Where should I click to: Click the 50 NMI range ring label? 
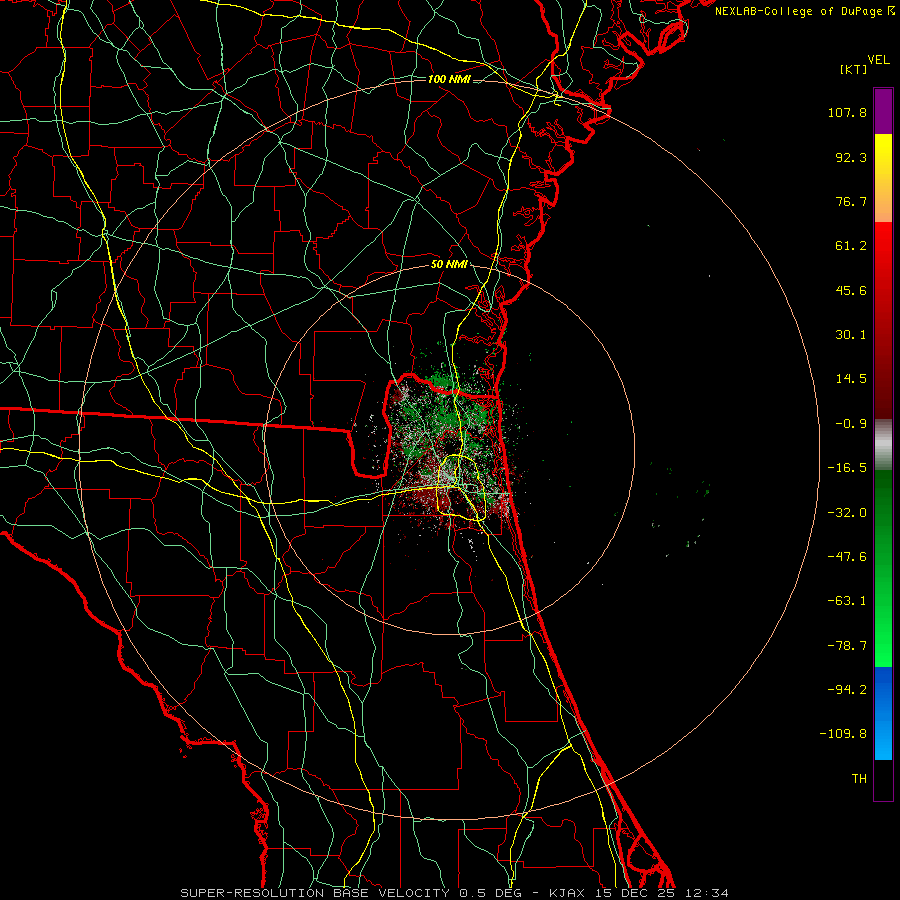(x=449, y=265)
